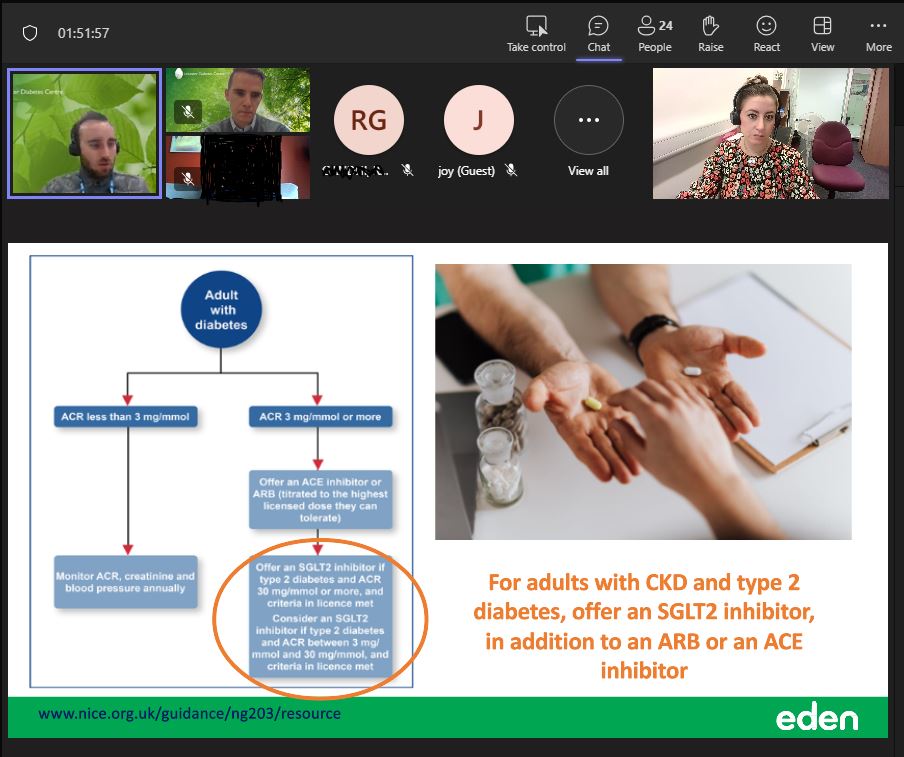Open the Chat panel
This screenshot has height=757, width=904.
pyautogui.click(x=598, y=33)
